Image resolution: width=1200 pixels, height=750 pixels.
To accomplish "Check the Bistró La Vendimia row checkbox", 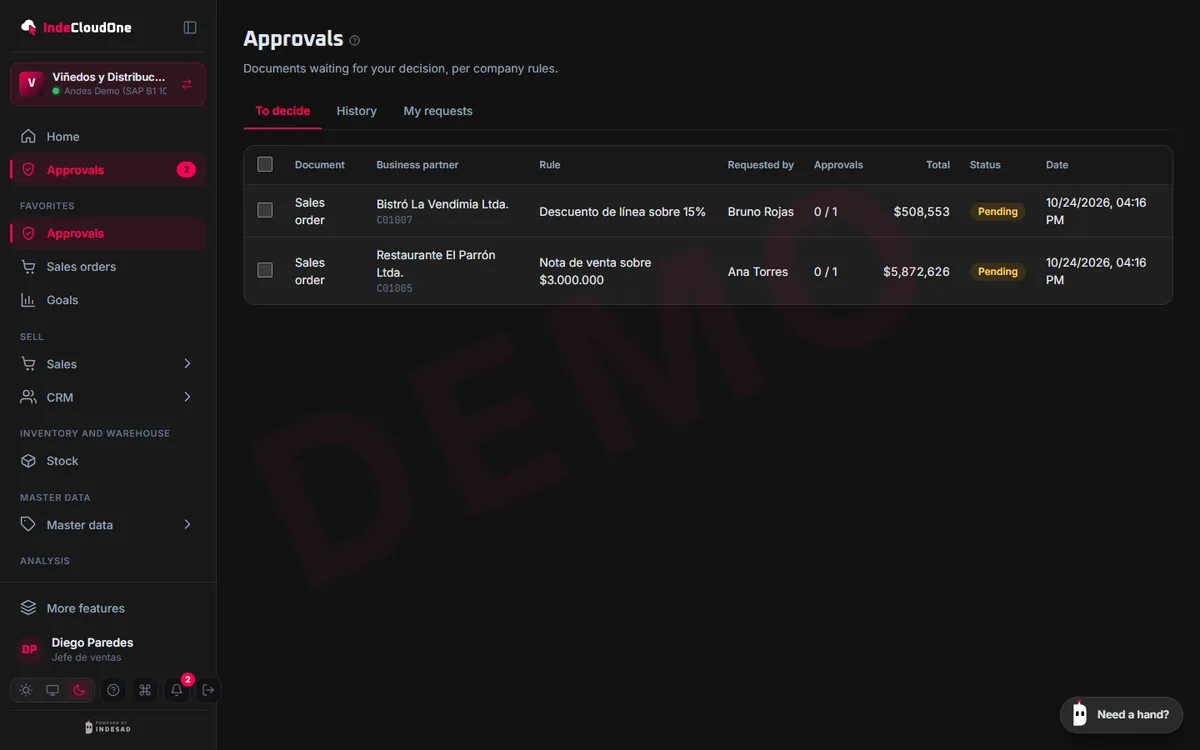I will [265, 210].
